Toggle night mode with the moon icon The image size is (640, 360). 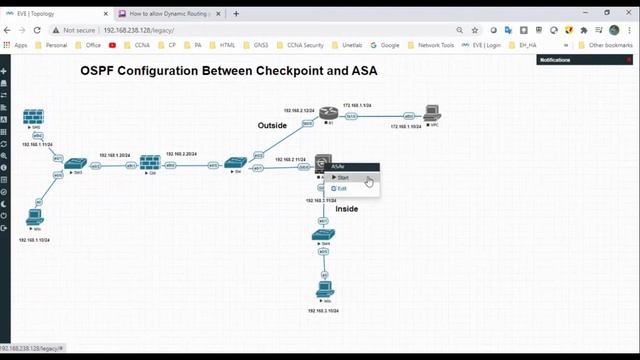coord(4,204)
